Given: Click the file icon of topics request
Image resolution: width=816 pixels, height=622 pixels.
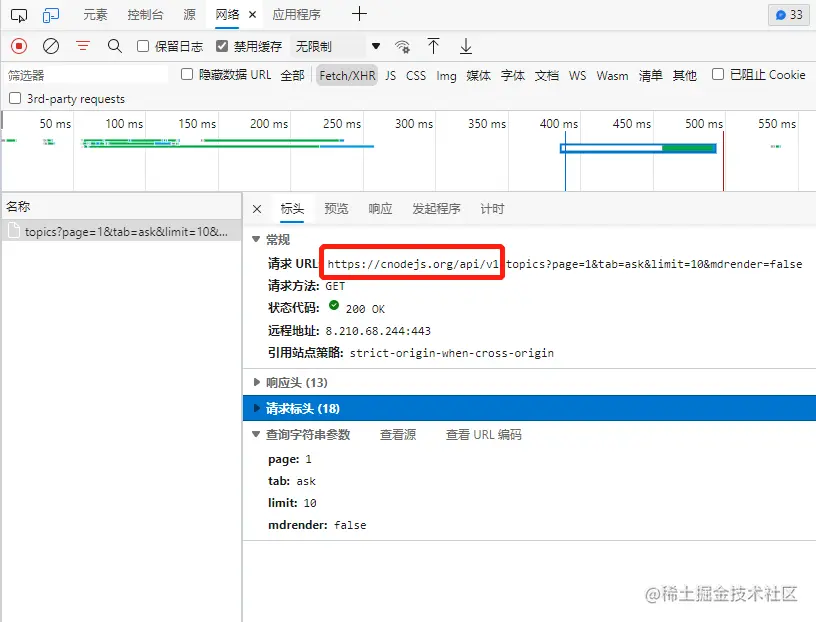Looking at the screenshot, I should 14,231.
